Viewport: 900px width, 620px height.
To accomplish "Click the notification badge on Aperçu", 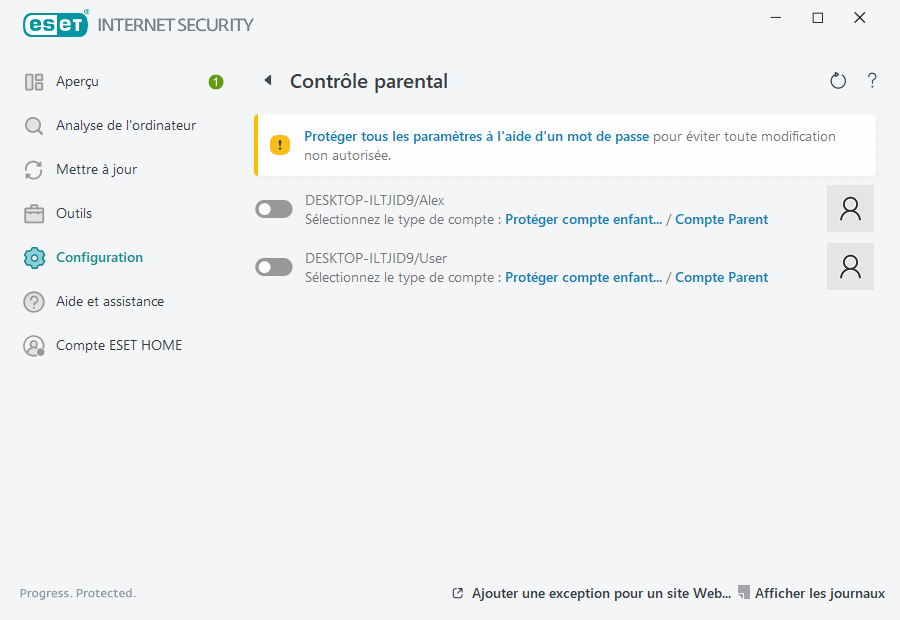I will point(215,82).
